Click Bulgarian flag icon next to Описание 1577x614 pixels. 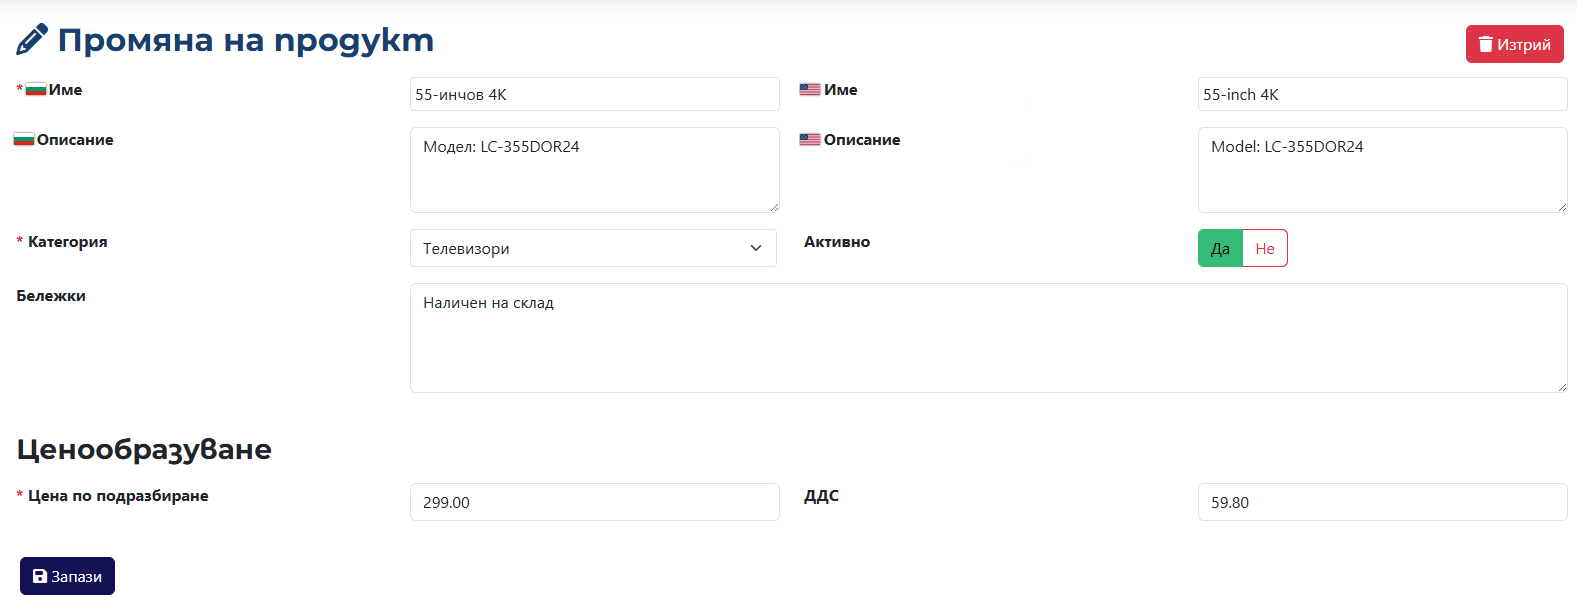[24, 140]
